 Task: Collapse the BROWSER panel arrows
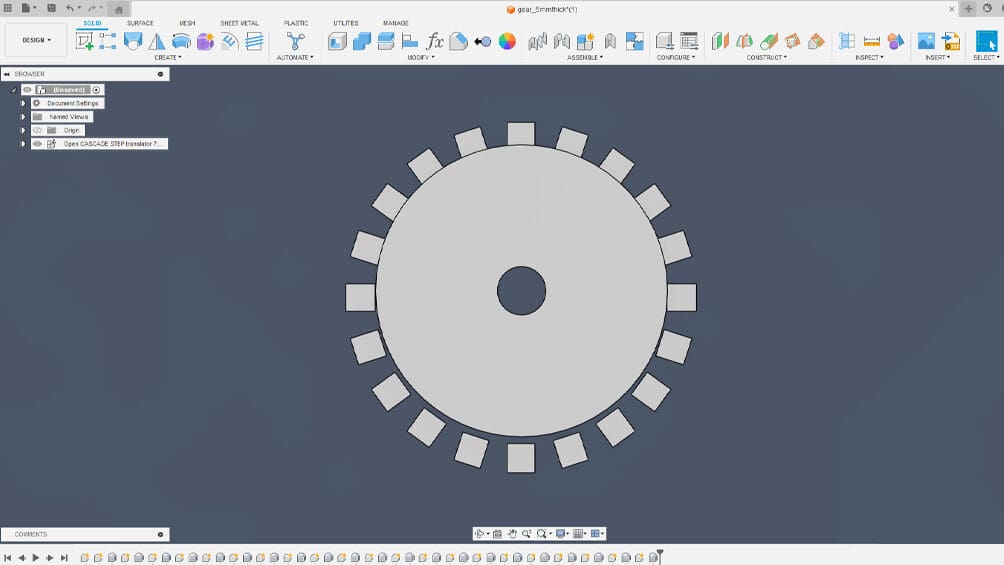coord(7,74)
